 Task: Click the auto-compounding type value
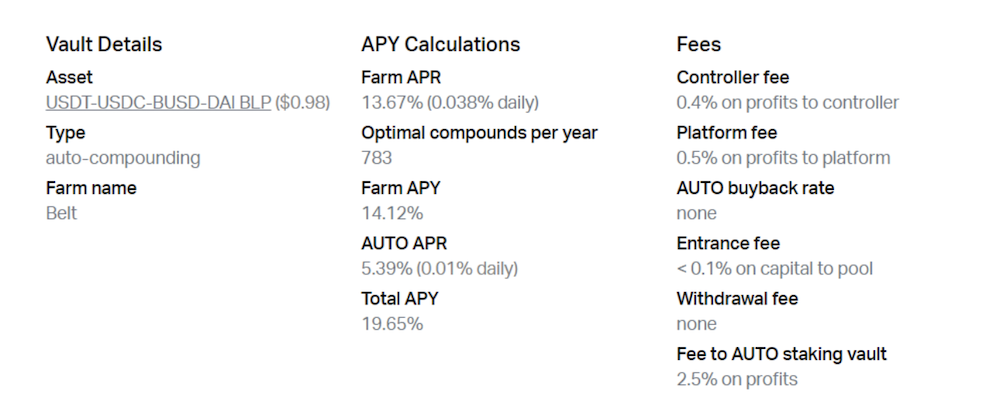click(x=123, y=158)
